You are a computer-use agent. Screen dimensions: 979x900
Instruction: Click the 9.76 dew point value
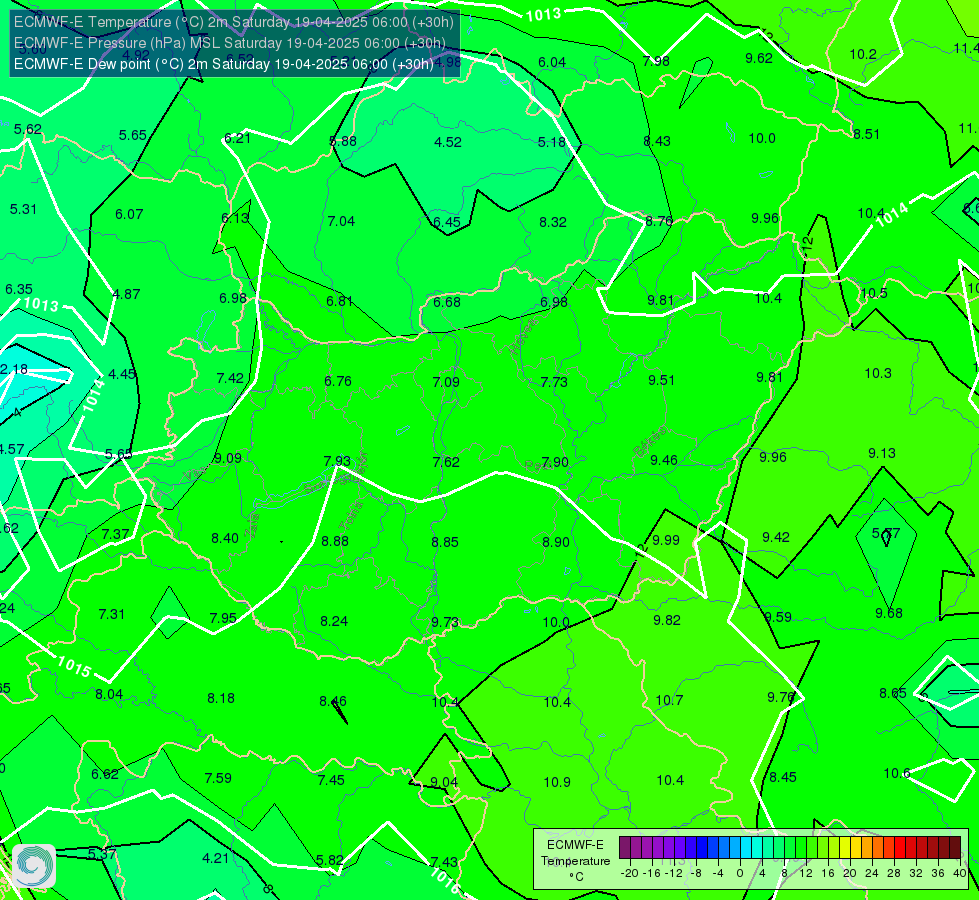780,698
